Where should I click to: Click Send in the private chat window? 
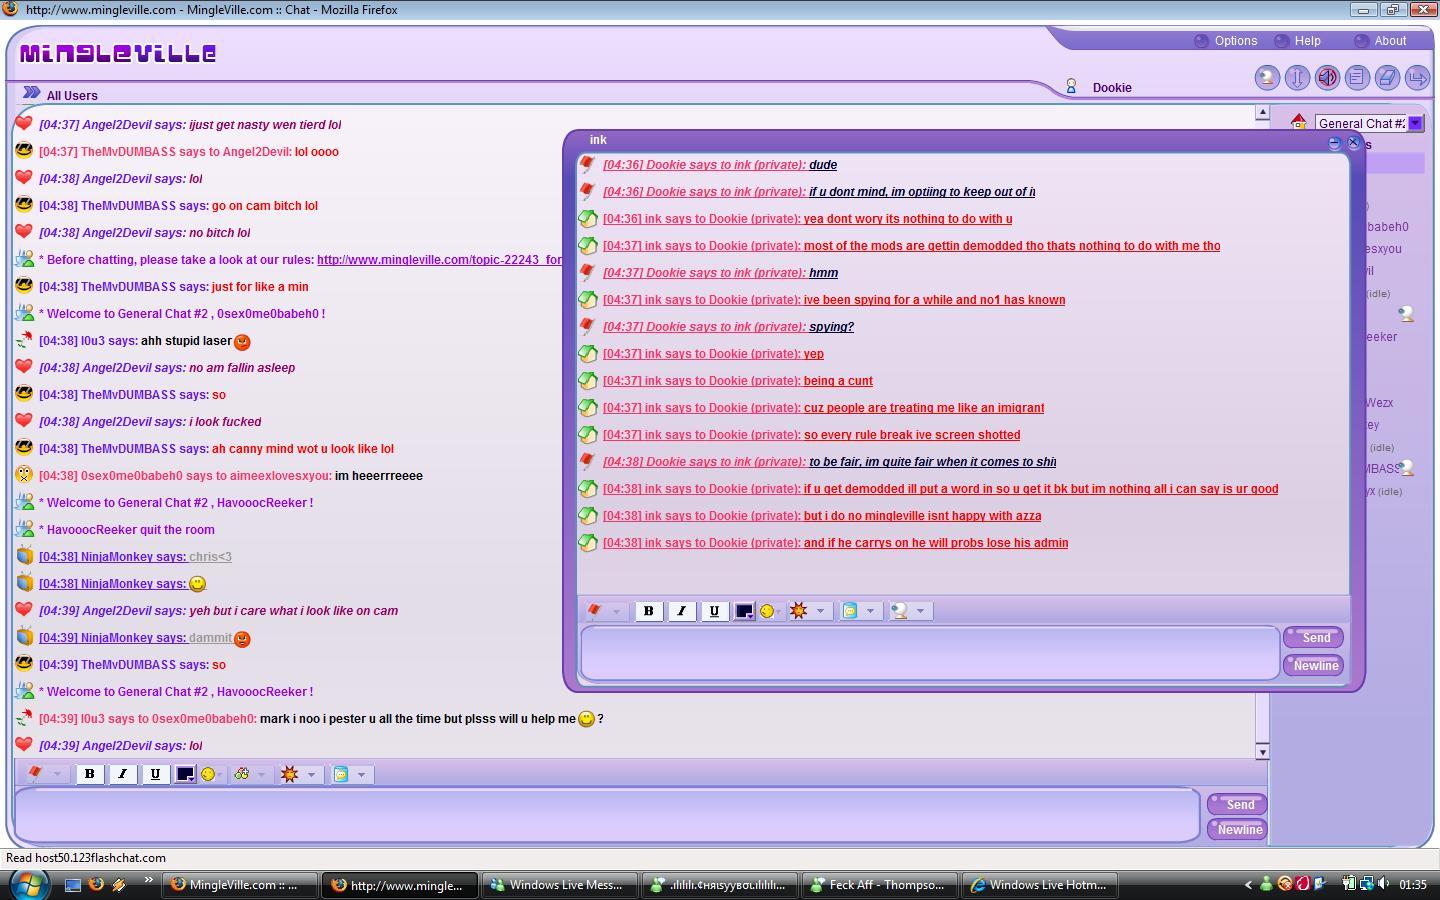[1314, 637]
